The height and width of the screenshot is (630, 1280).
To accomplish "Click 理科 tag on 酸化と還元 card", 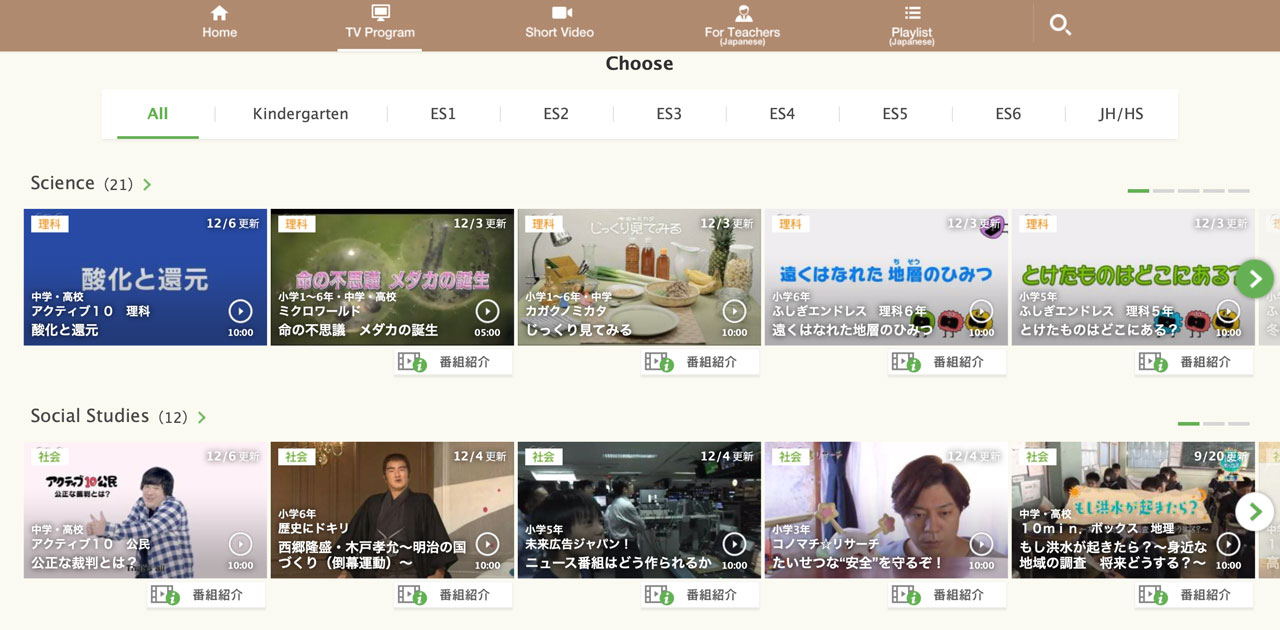I will pyautogui.click(x=49, y=224).
